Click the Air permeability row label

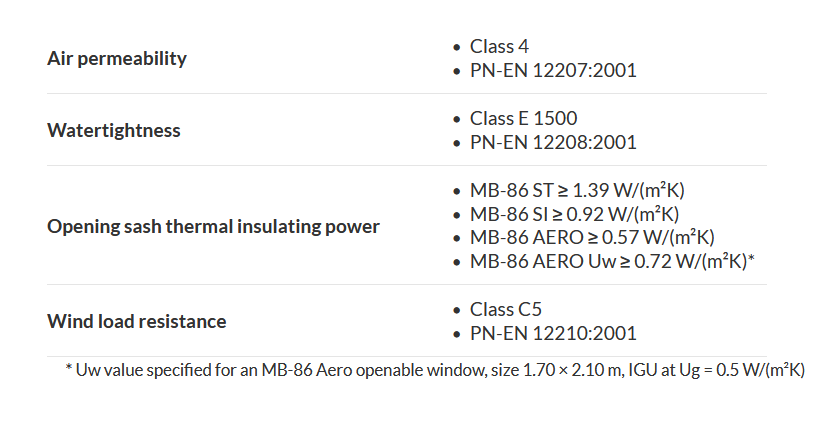click(x=117, y=58)
